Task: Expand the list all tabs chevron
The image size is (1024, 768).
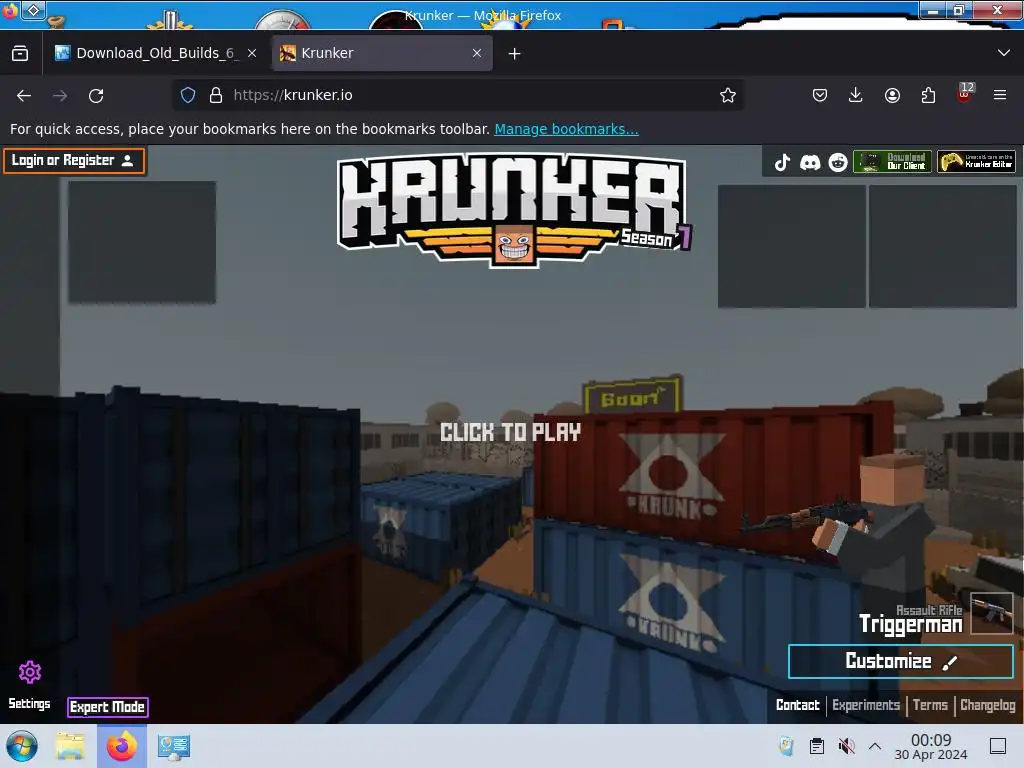Action: click(1004, 53)
